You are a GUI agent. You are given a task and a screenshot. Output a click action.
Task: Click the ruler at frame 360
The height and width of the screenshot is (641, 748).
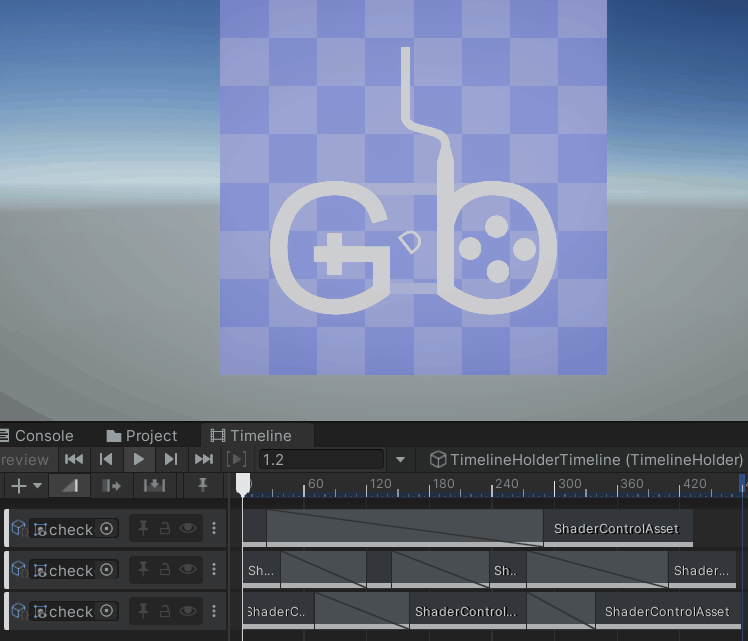pos(632,484)
